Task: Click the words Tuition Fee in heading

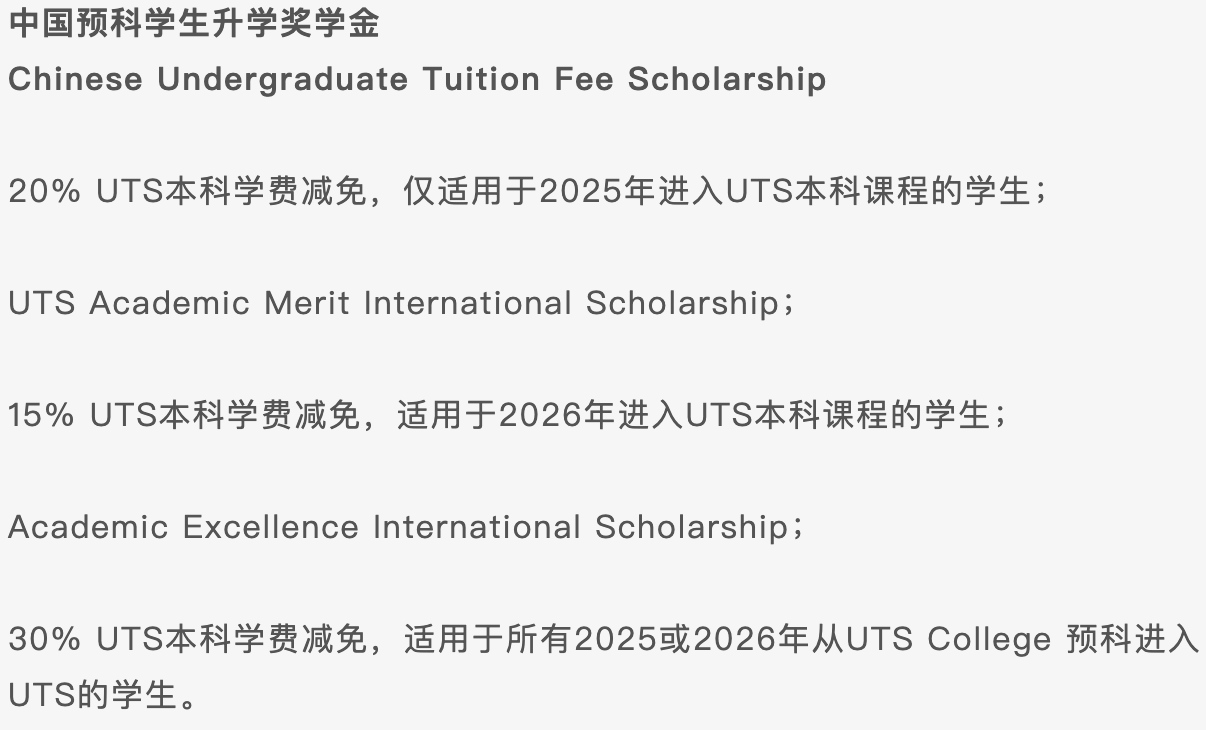Action: (x=518, y=79)
